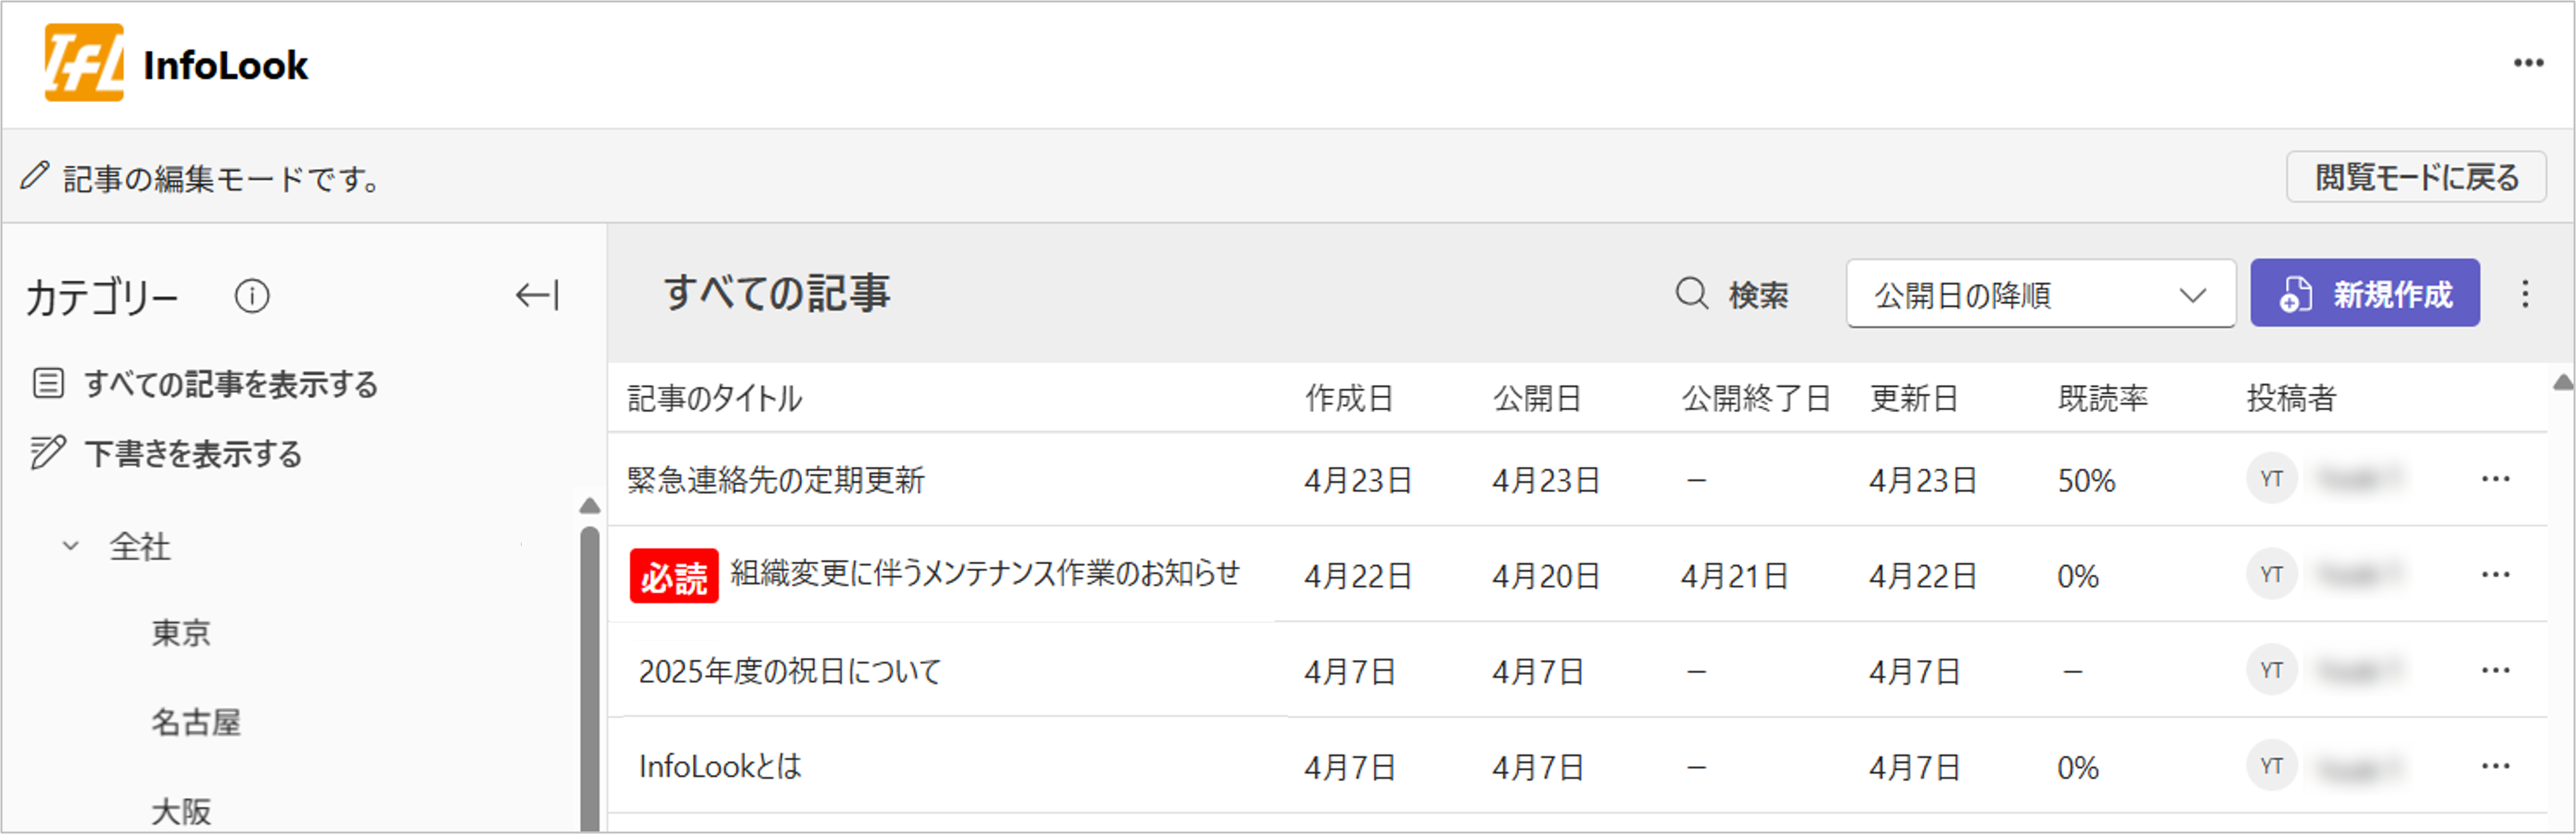This screenshot has width=2576, height=834.
Task: Click the category info icon
Action: coord(252,296)
